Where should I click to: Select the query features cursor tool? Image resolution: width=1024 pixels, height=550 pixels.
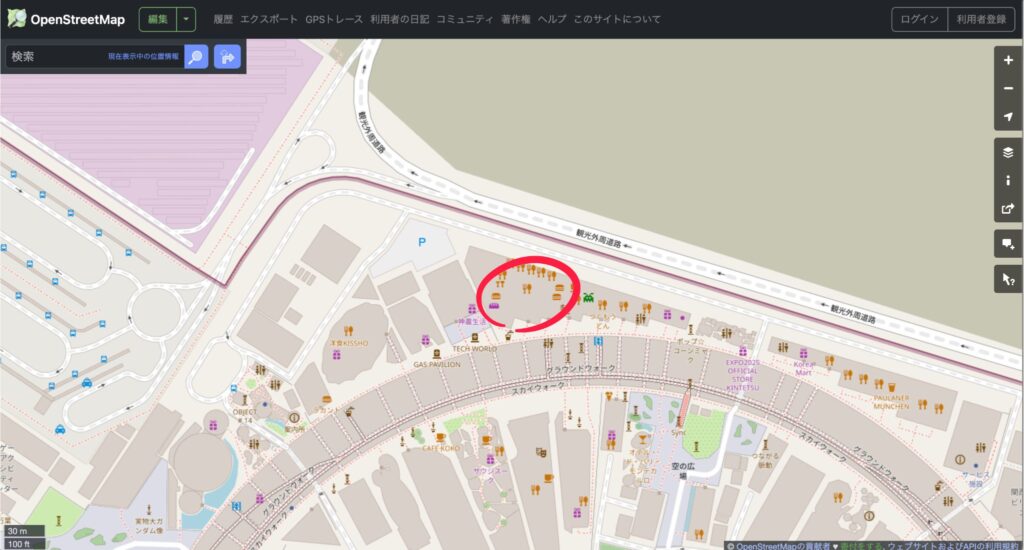[x=1008, y=279]
